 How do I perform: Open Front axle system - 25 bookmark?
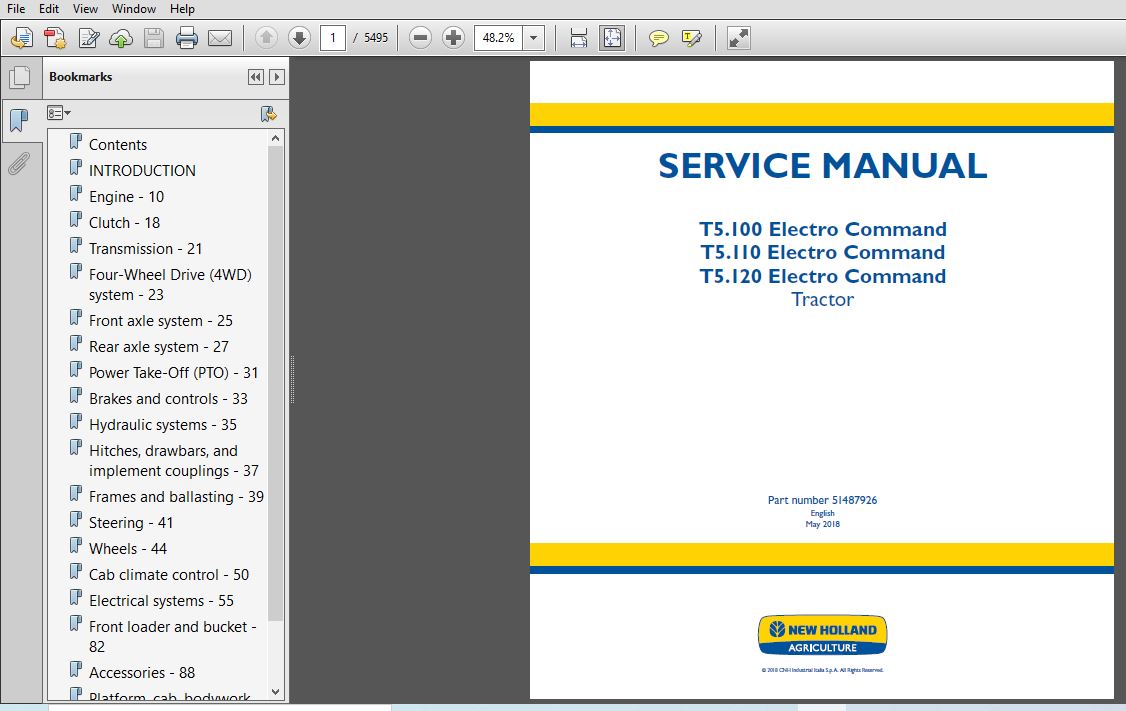point(161,320)
